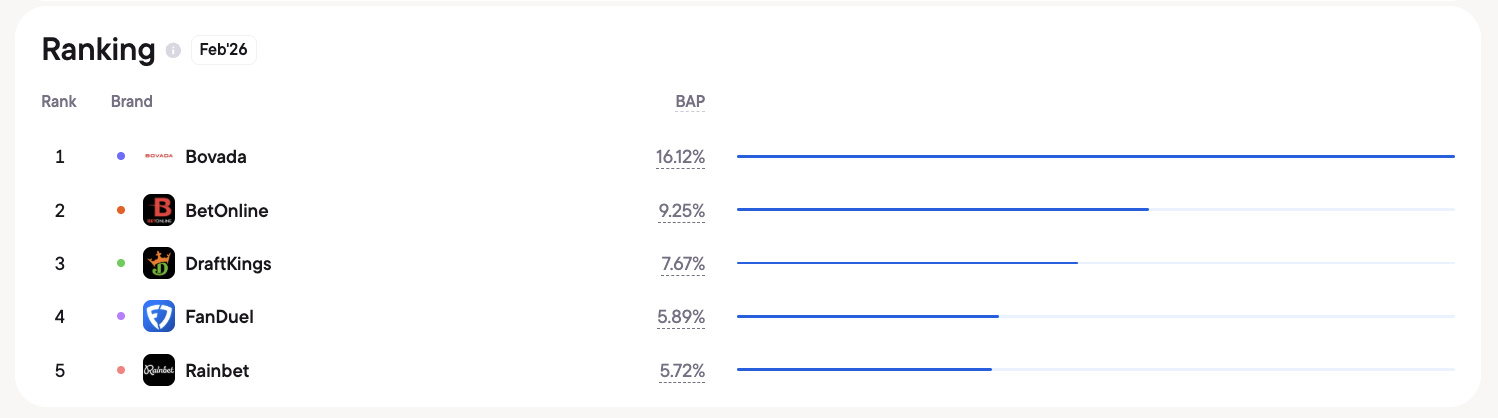The width and height of the screenshot is (1498, 418).
Task: Click the orange dot next to BetOnline
Action: tap(121, 210)
